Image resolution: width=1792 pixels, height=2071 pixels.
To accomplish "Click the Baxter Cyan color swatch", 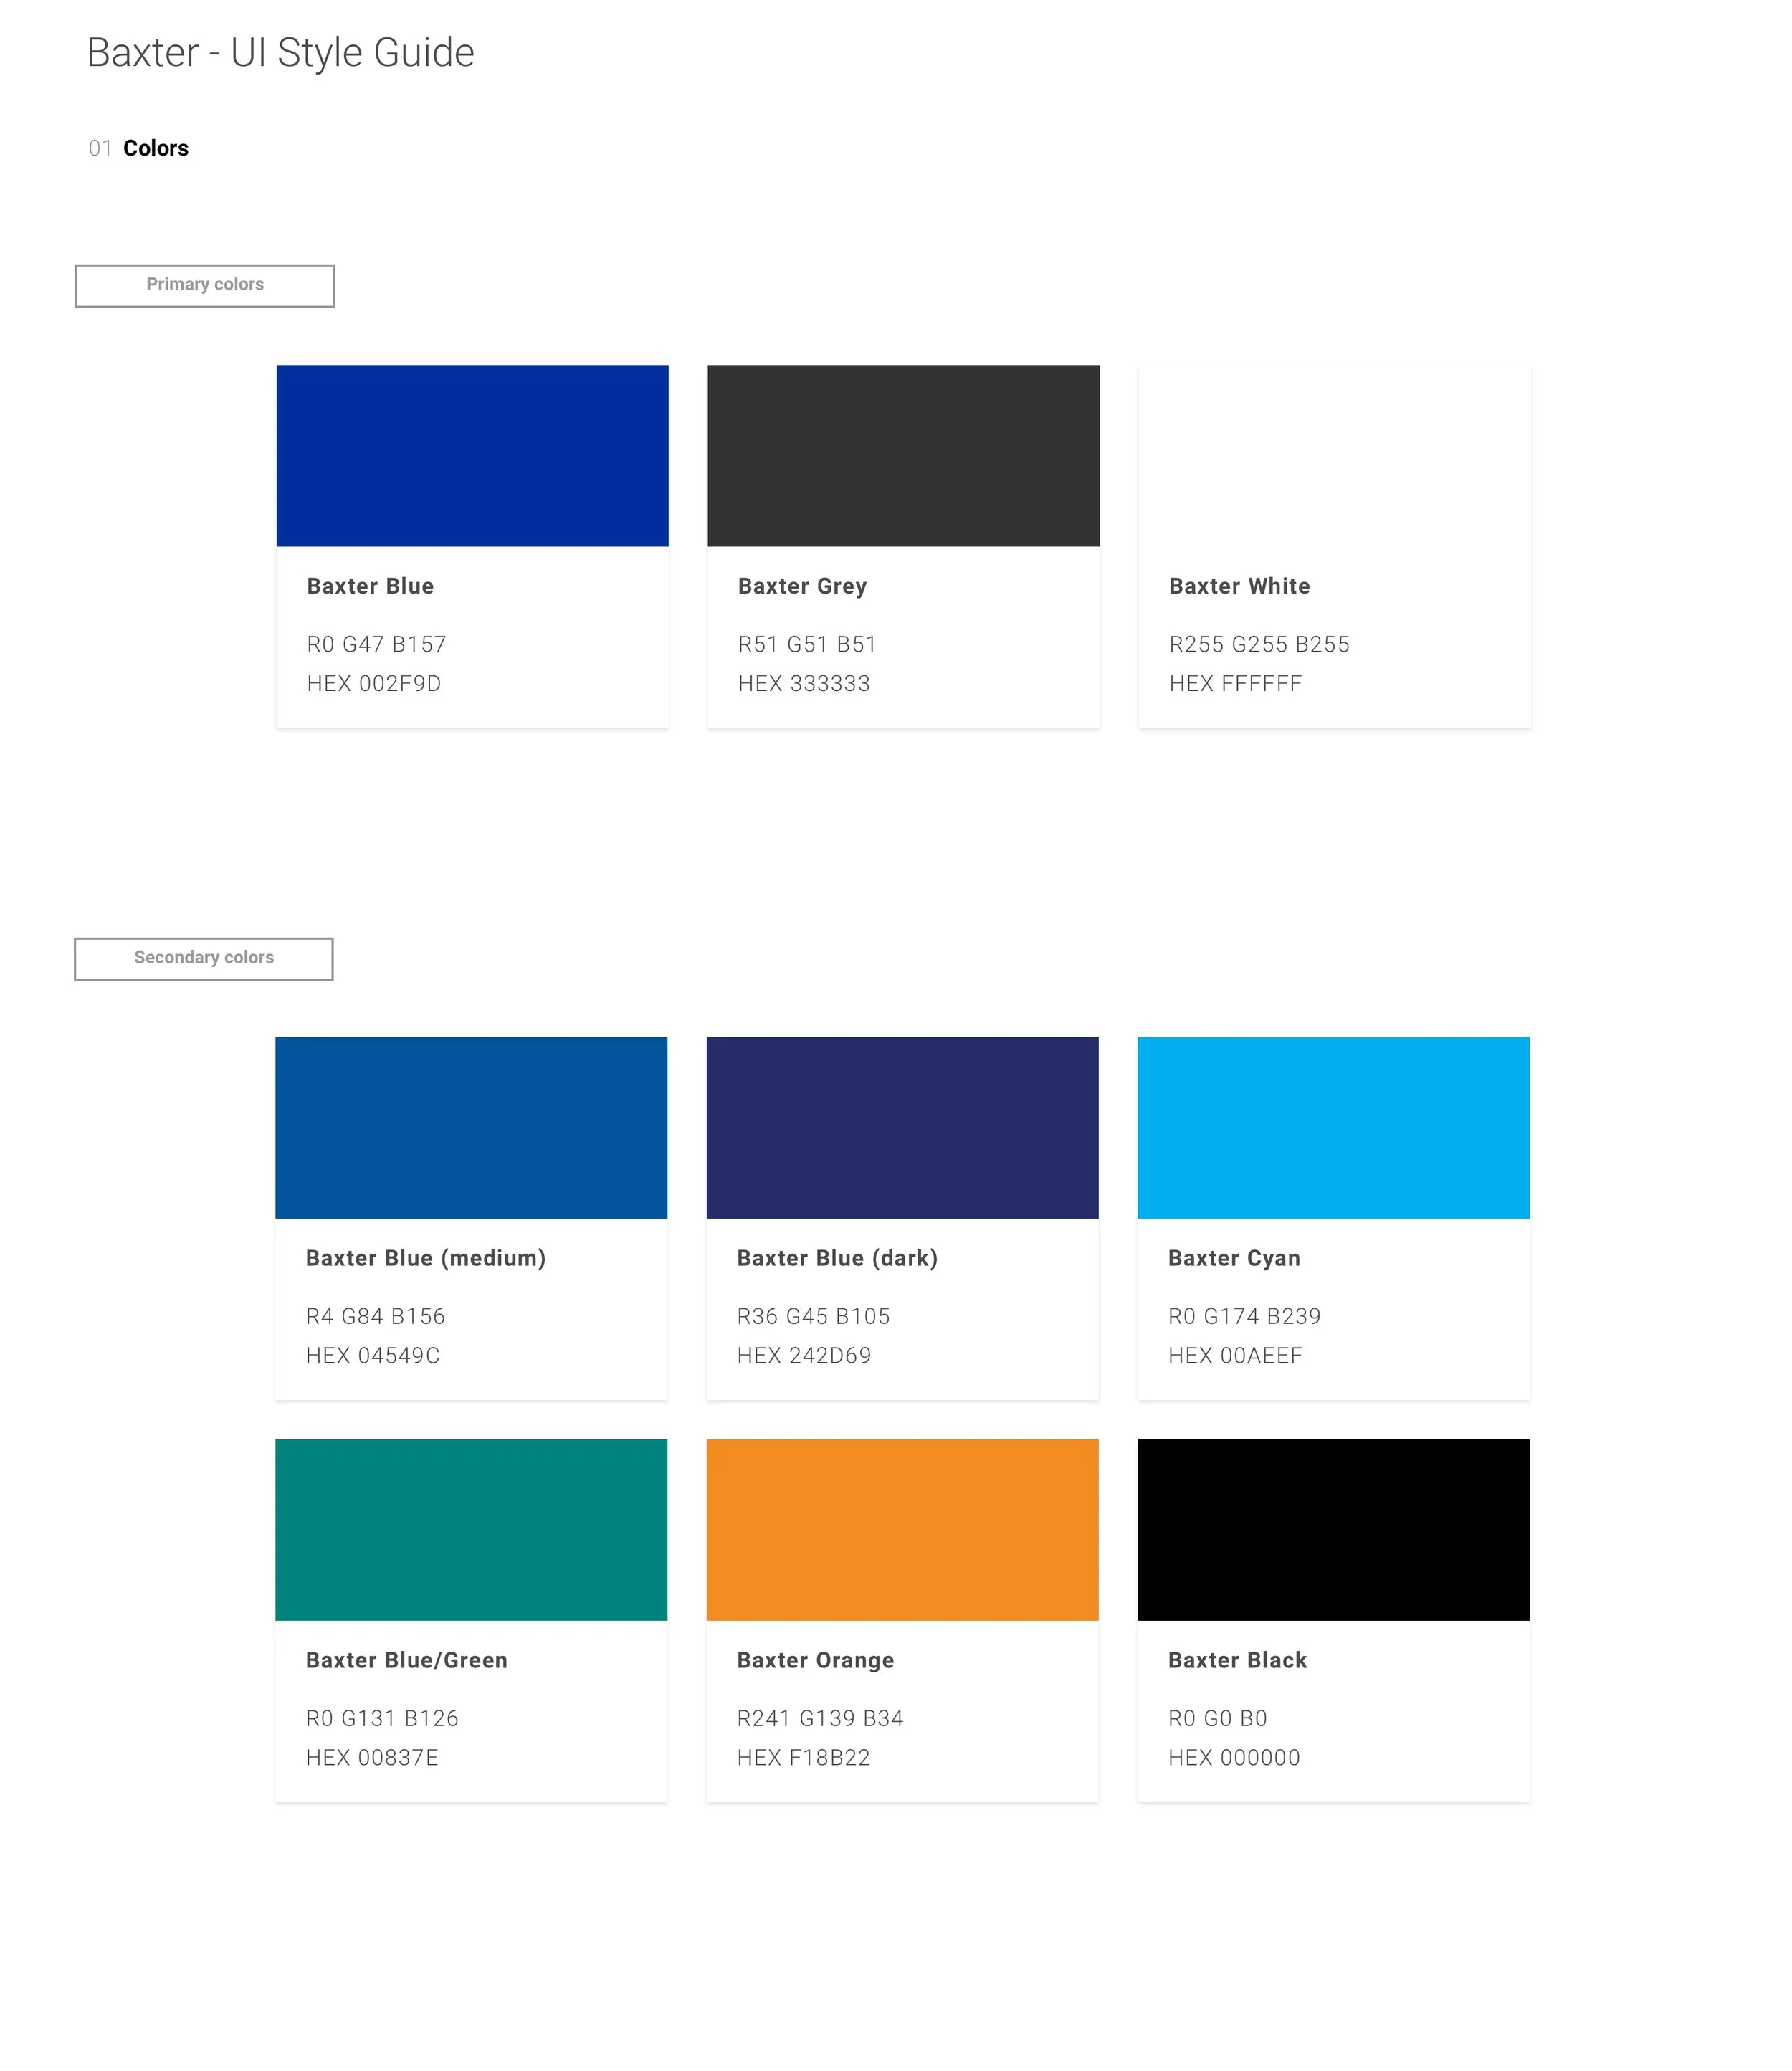I will (x=1333, y=1127).
